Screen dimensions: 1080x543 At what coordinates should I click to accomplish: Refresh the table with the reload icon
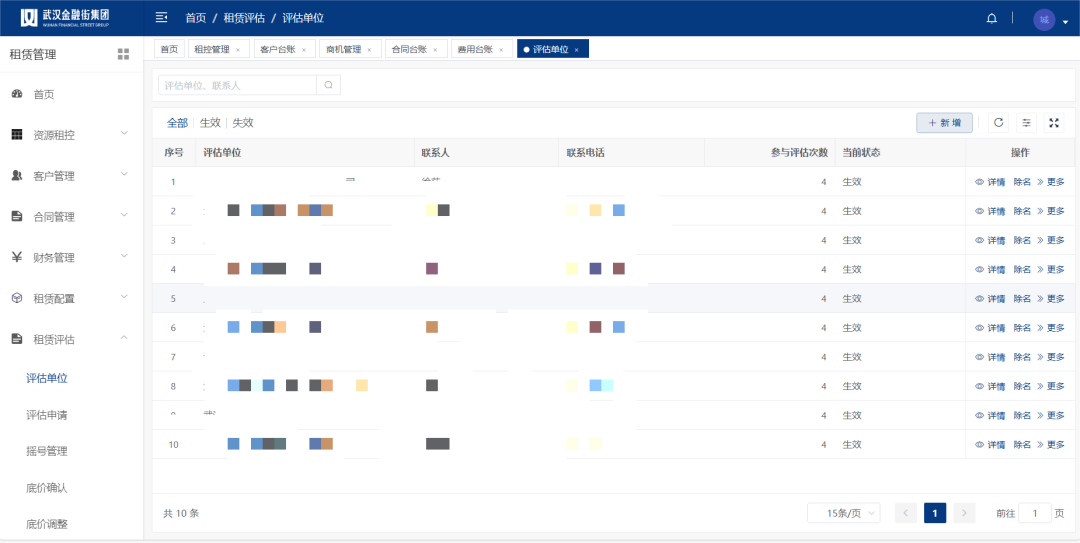[999, 123]
